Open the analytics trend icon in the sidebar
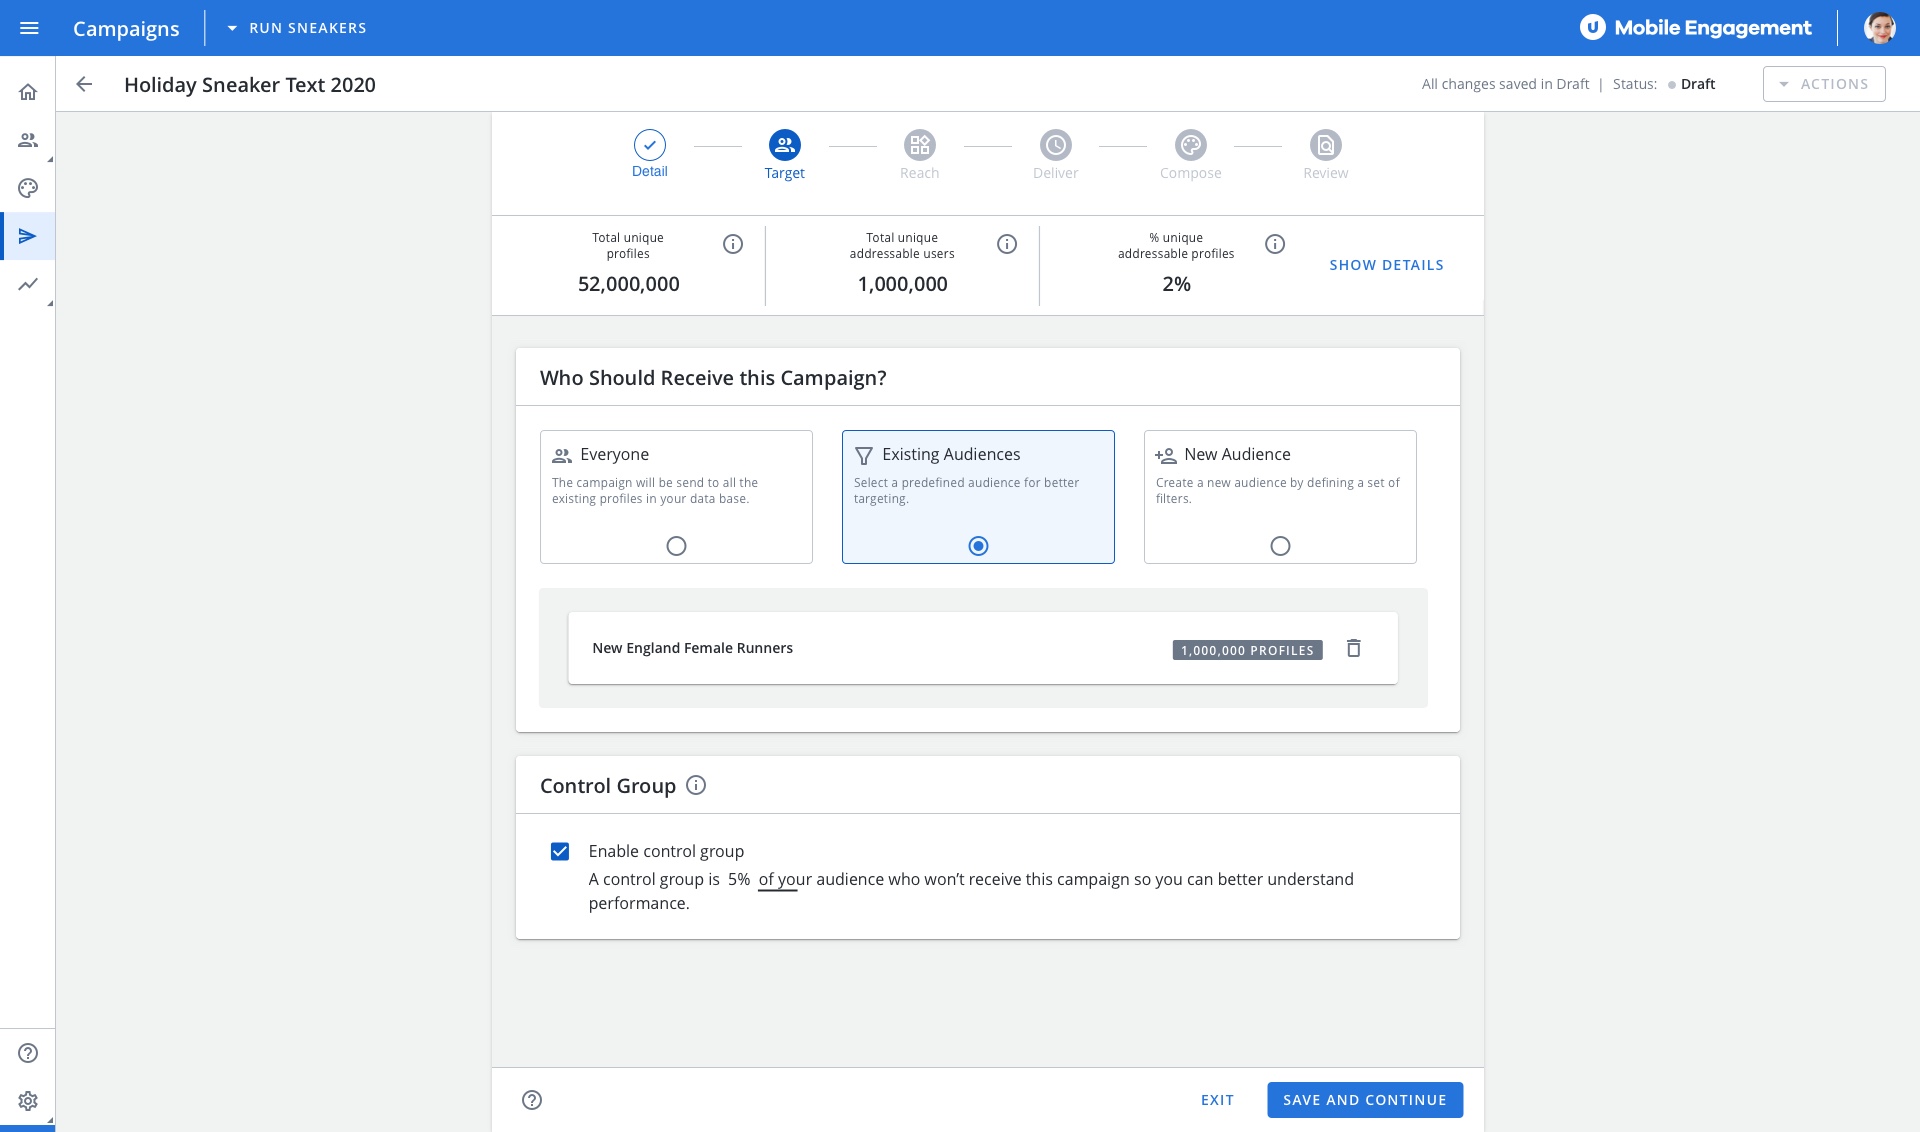 pyautogui.click(x=28, y=284)
